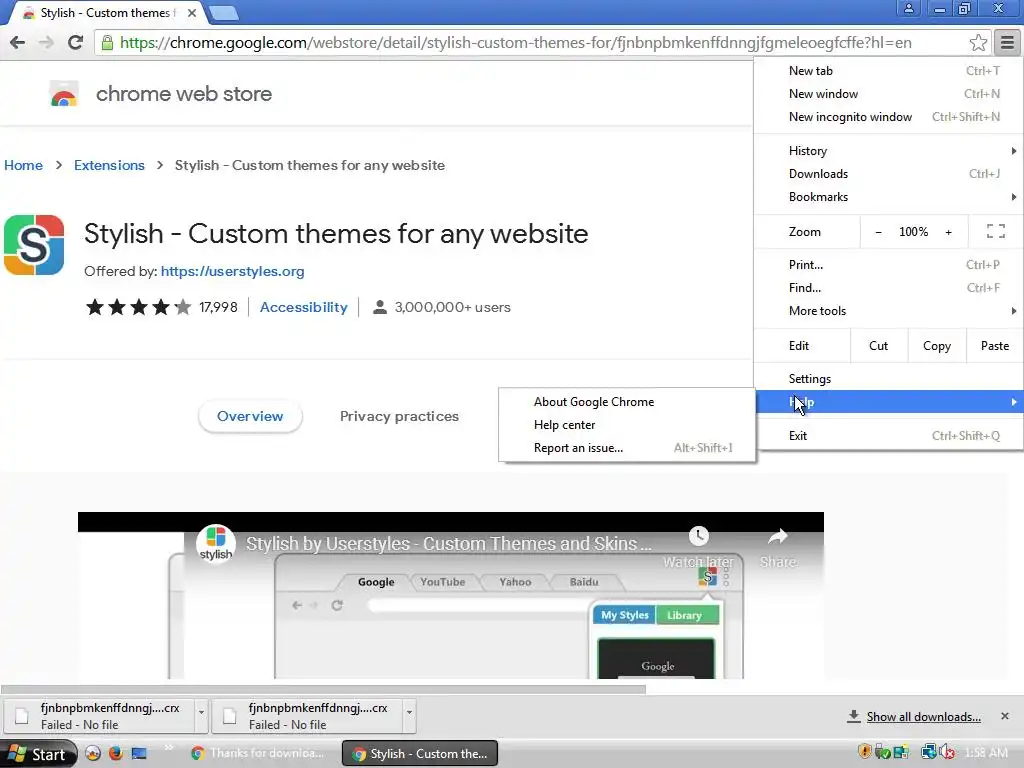Click the Share arrow on the video
Viewport: 1024px width, 768px height.
click(777, 537)
